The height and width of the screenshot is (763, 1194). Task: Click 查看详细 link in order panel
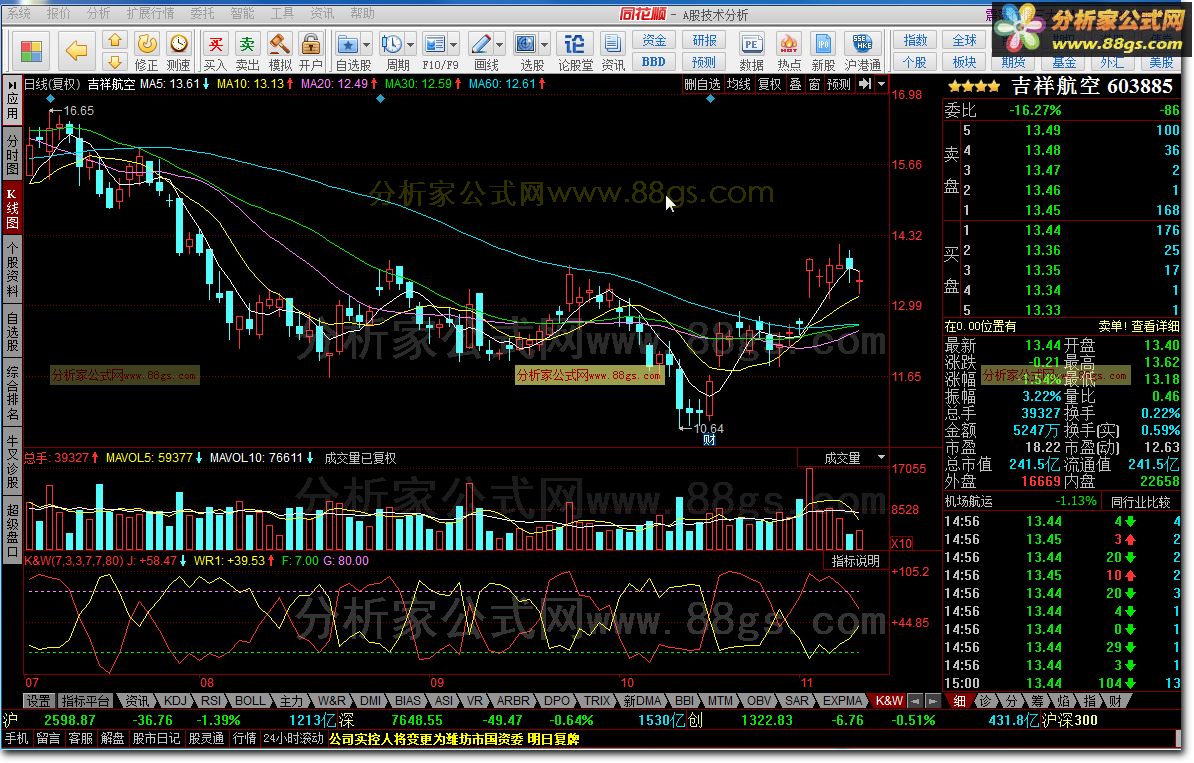pyautogui.click(x=1155, y=326)
